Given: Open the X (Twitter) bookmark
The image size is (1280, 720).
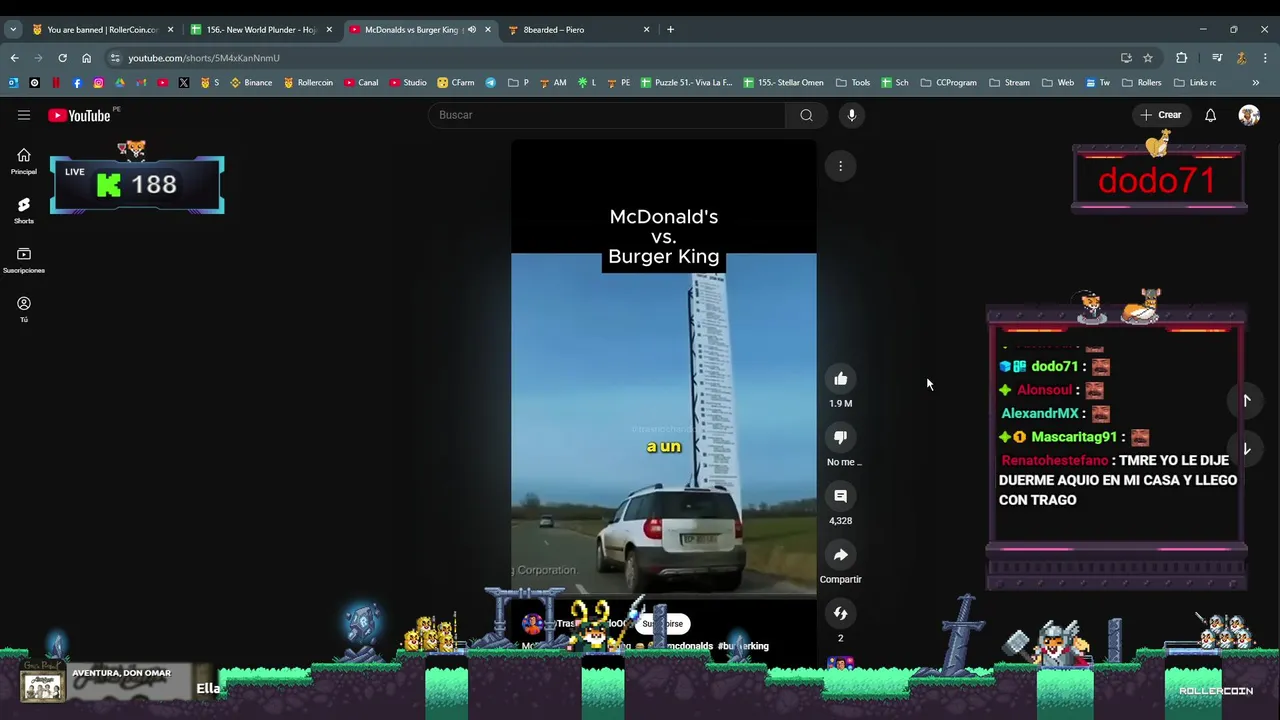Looking at the screenshot, I should [x=184, y=83].
